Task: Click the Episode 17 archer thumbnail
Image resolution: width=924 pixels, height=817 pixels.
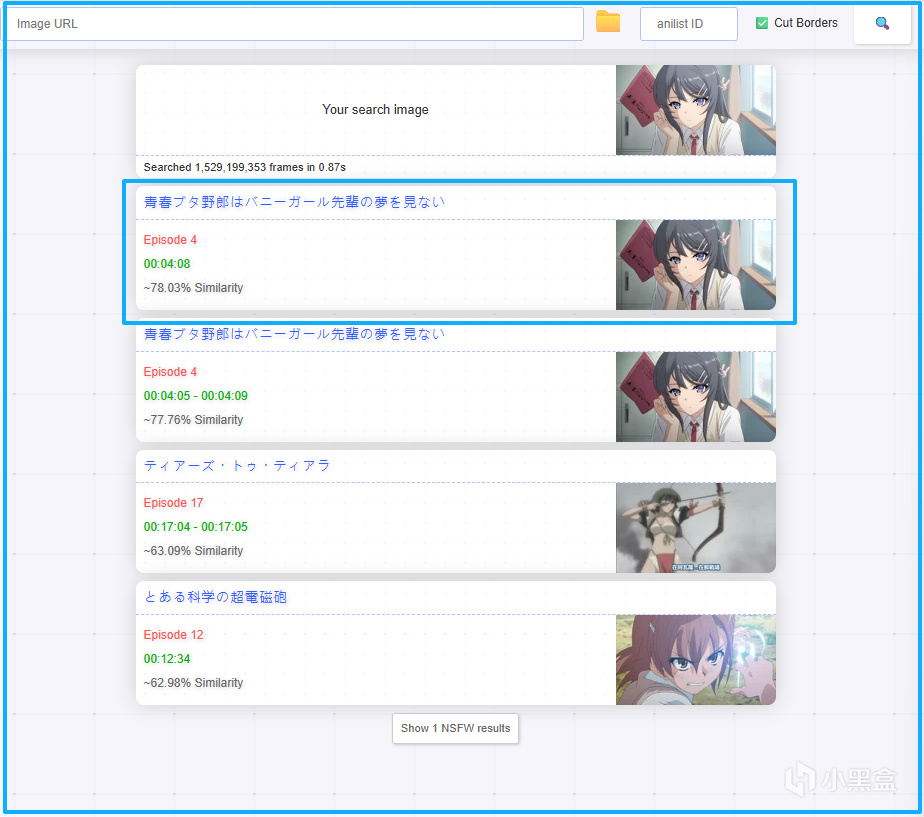Action: pyautogui.click(x=695, y=528)
